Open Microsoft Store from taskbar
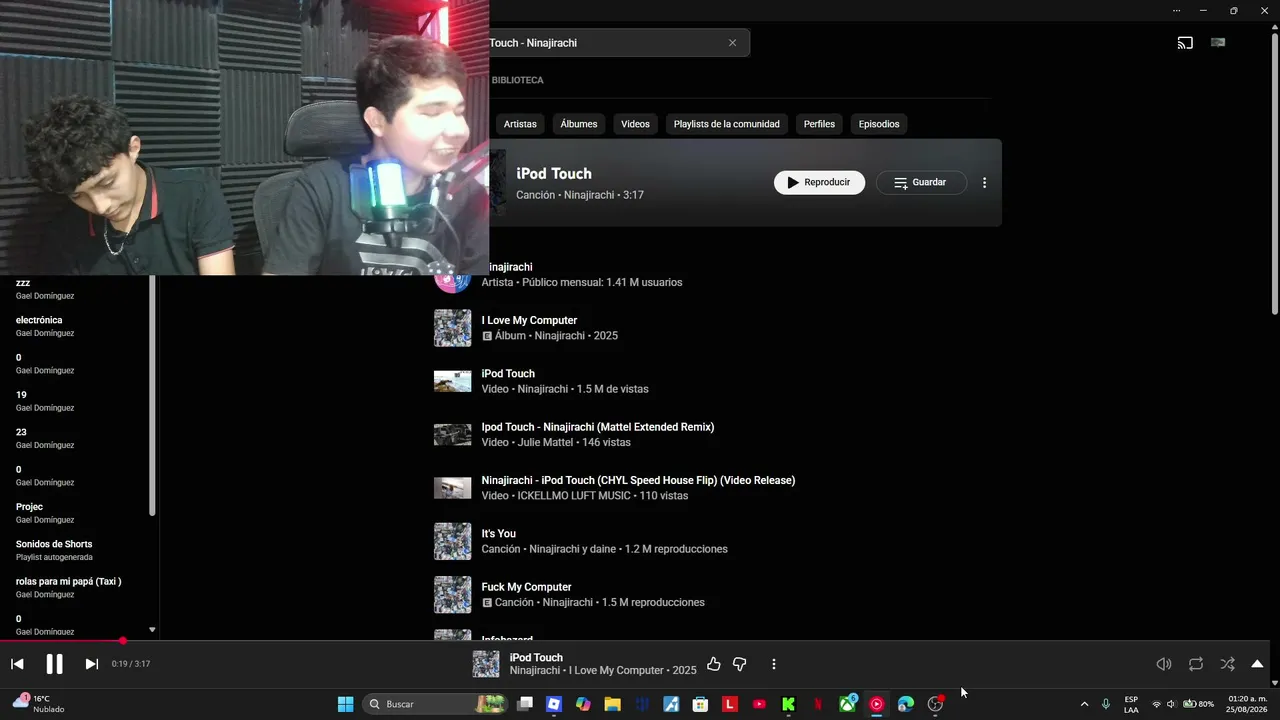This screenshot has height=720, width=1280. tap(700, 704)
